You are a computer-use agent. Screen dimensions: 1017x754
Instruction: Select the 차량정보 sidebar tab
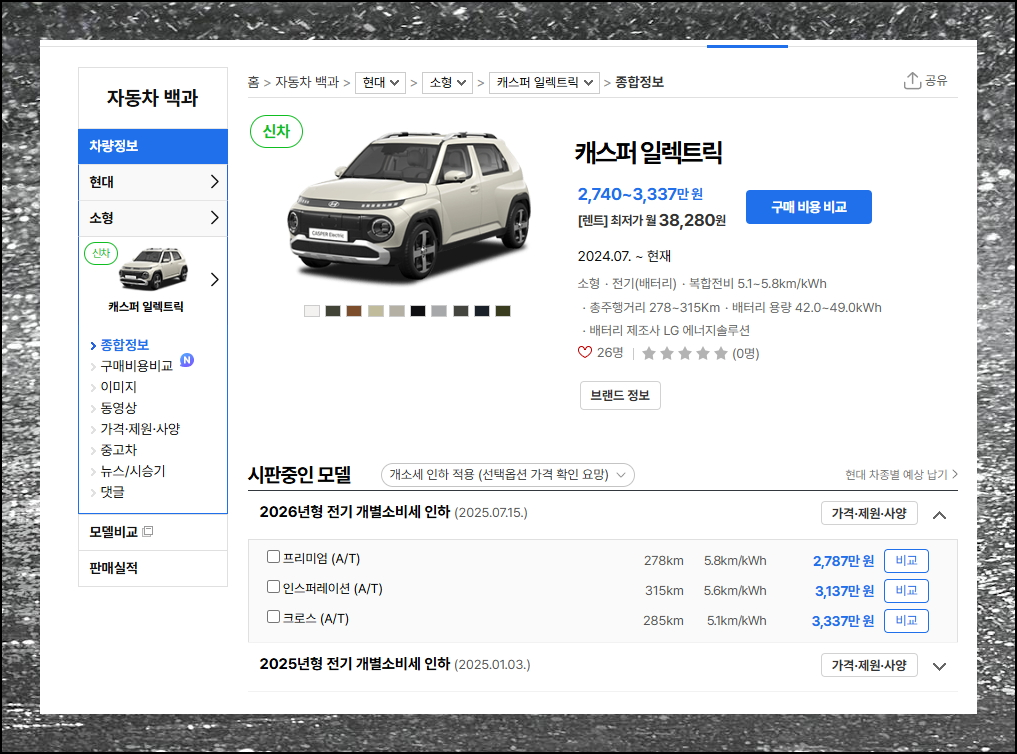pos(153,146)
